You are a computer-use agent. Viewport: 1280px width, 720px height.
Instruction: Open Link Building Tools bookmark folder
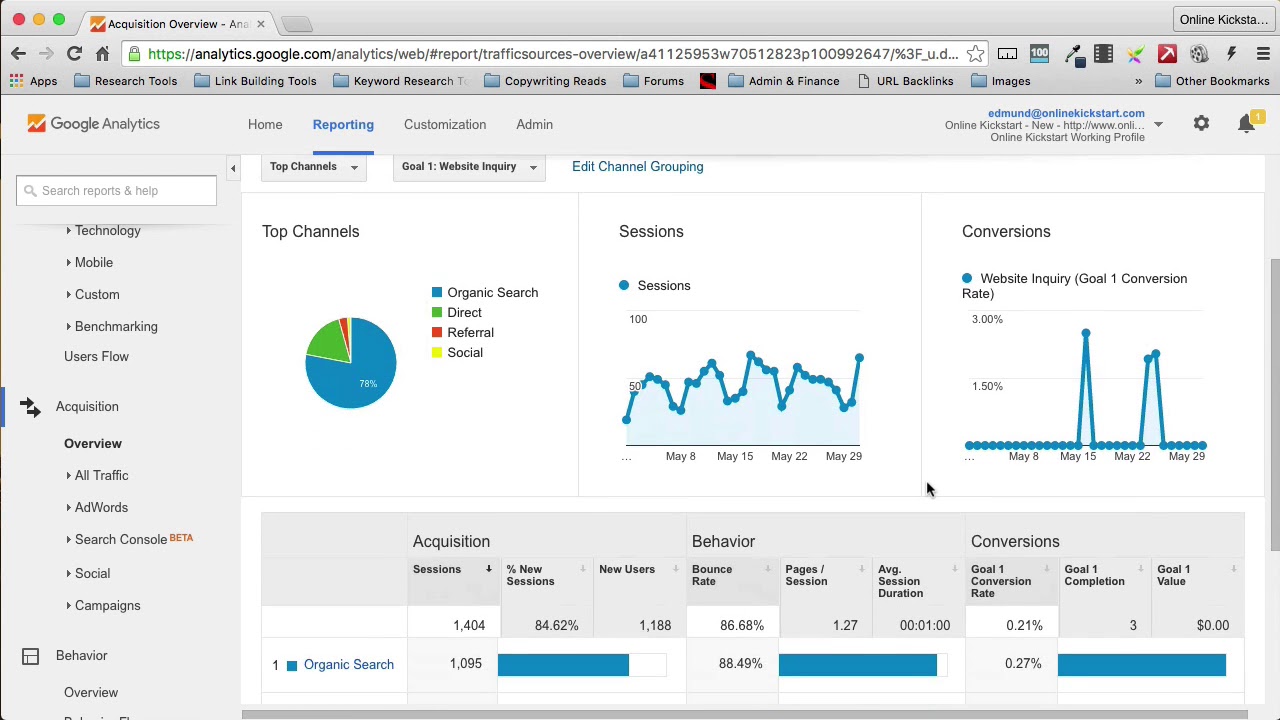point(255,81)
